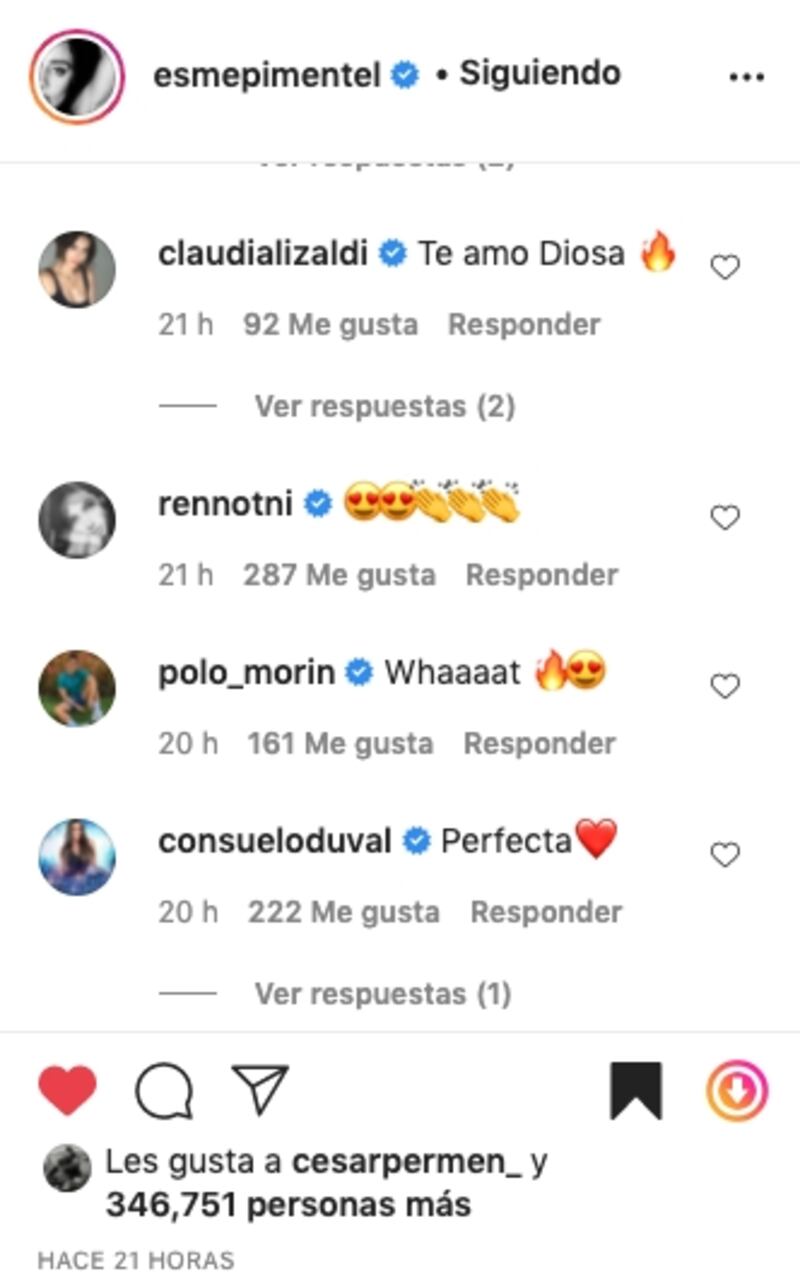
Task: View the 346,751 personas más likes list
Action: (288, 1205)
